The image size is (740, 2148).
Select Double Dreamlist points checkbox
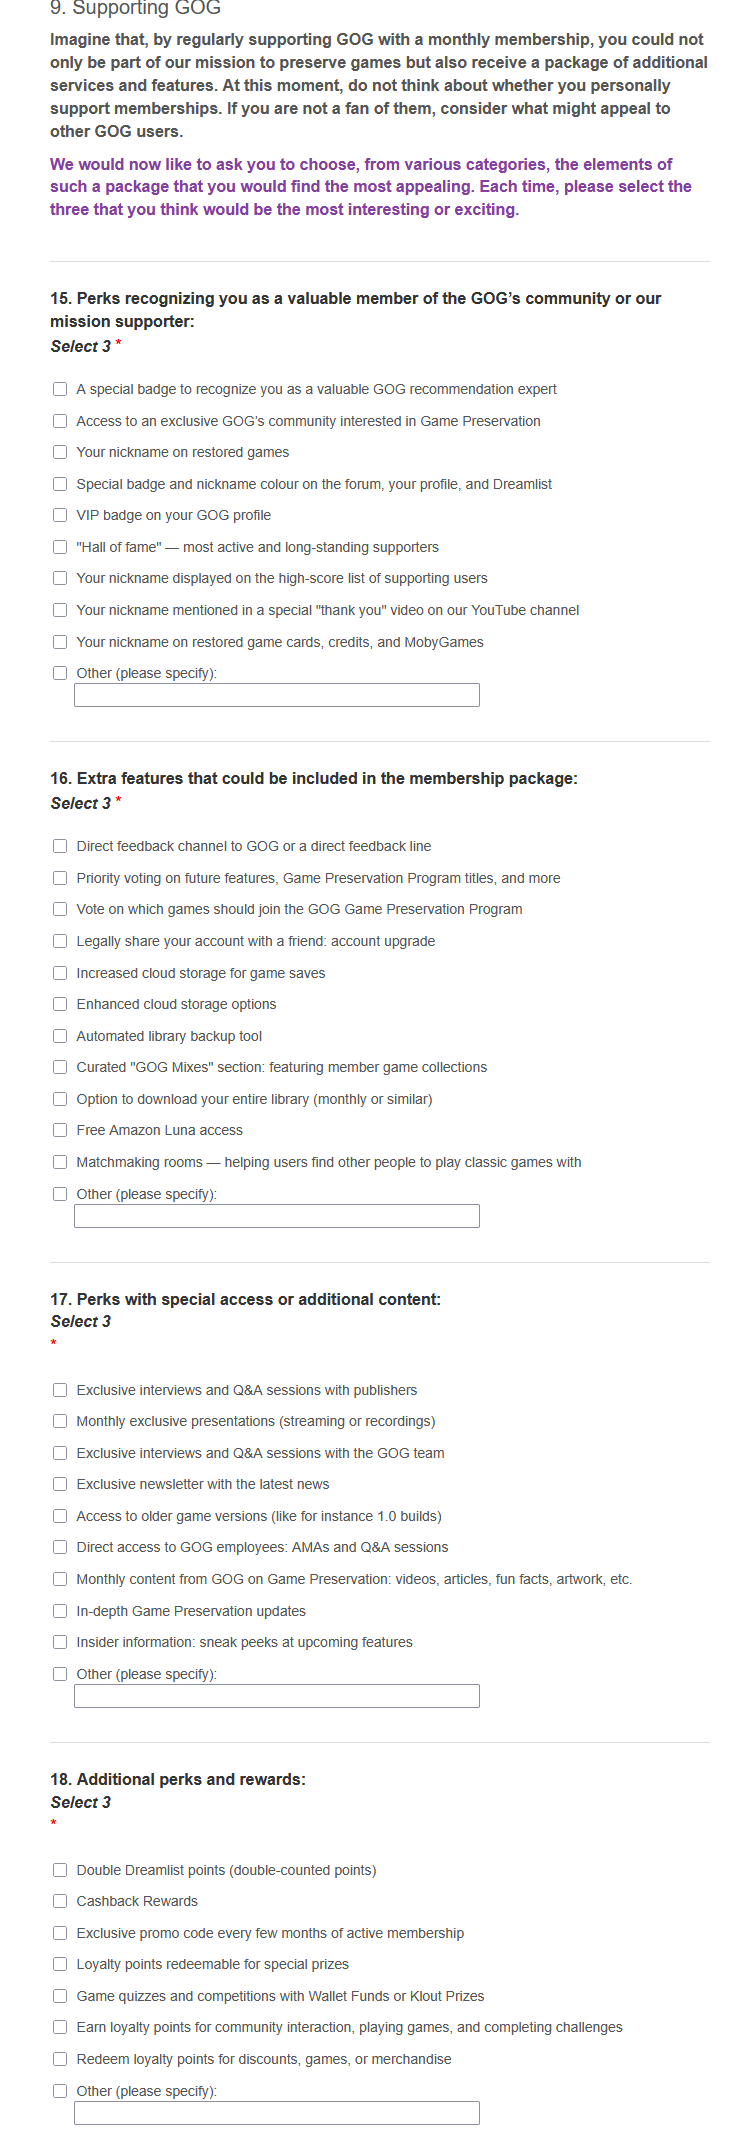click(60, 1870)
